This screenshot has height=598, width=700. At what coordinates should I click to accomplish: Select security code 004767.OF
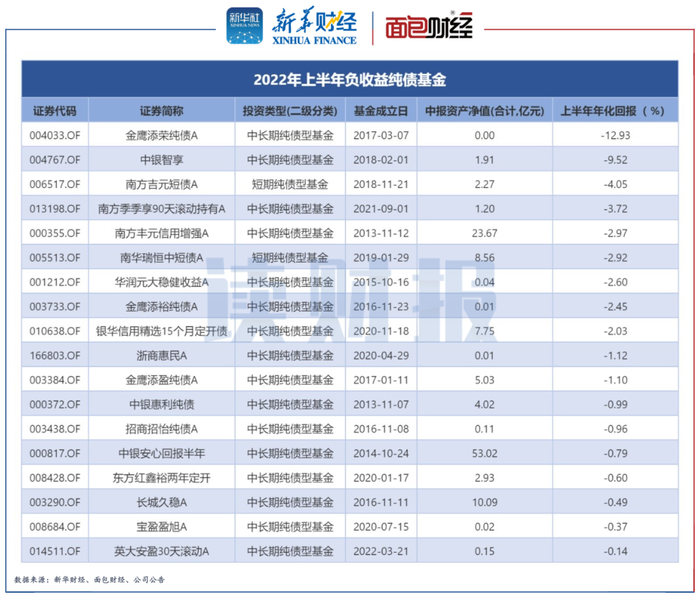point(55,160)
